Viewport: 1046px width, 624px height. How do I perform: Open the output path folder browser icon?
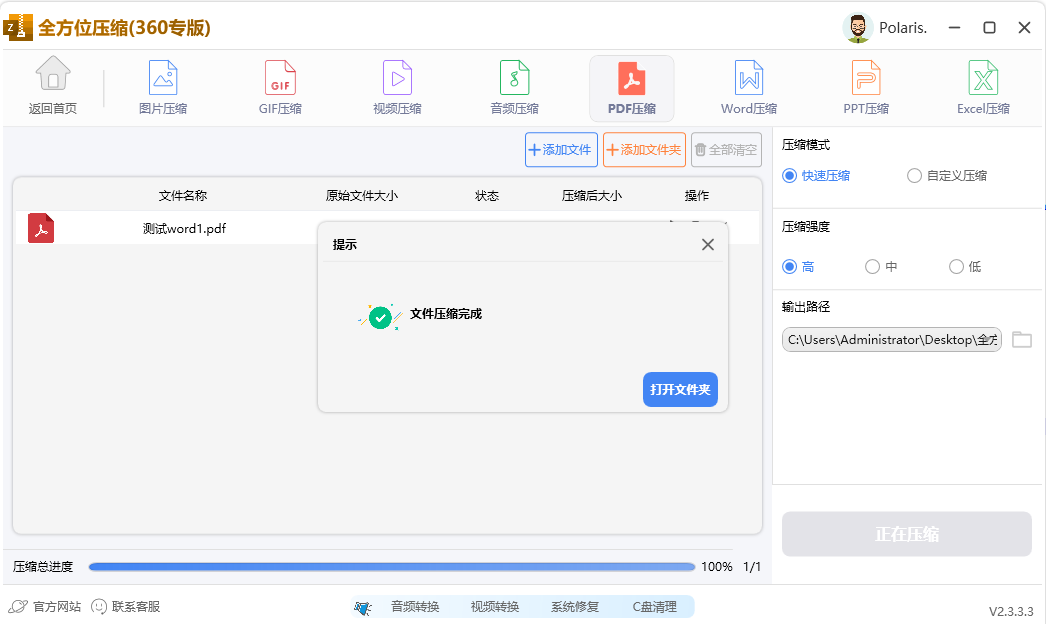[x=1021, y=339]
